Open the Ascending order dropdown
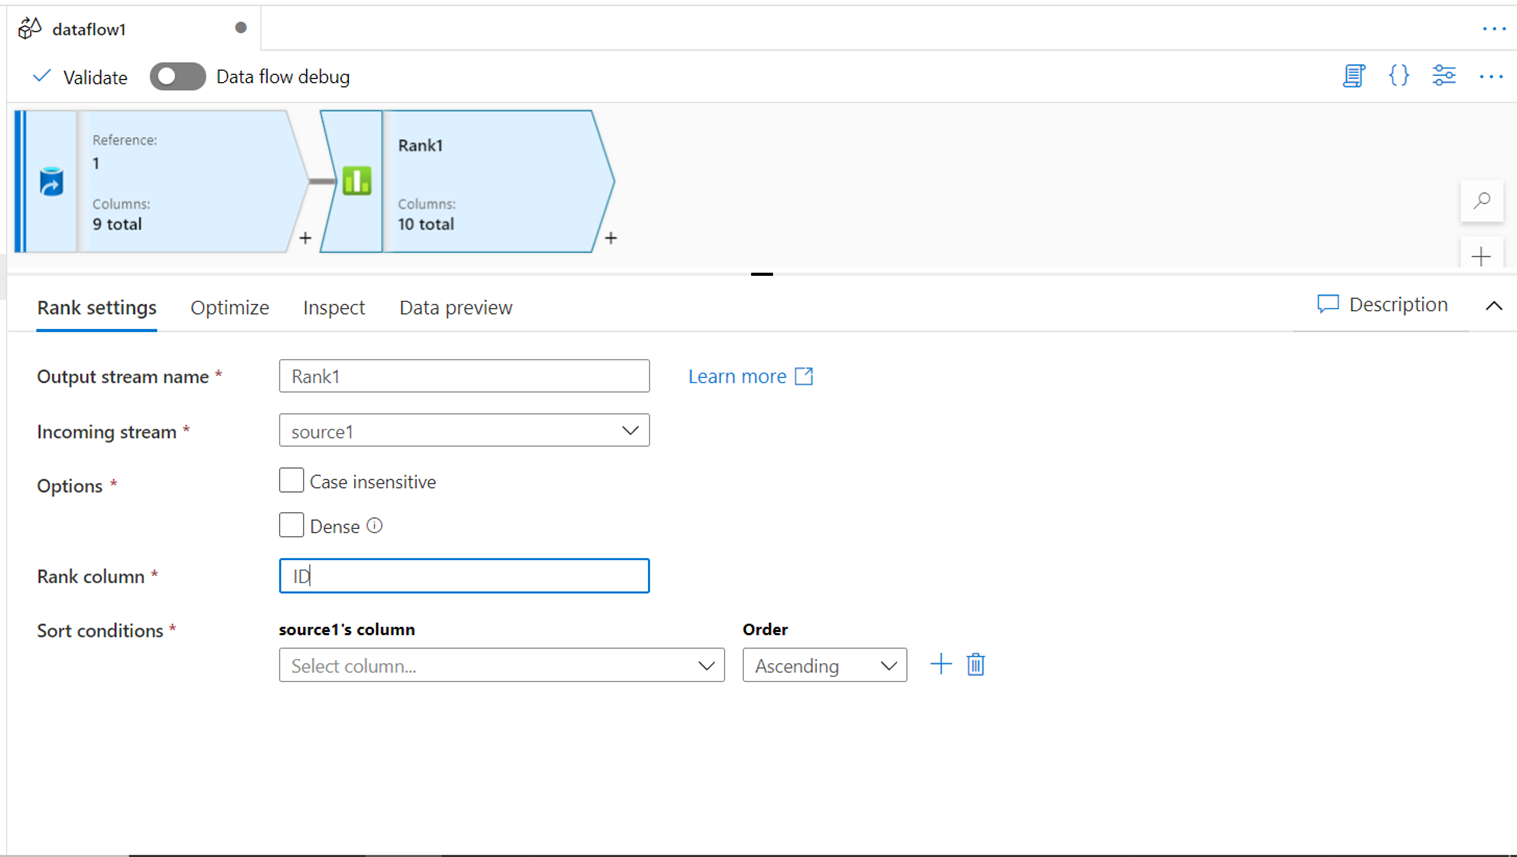Viewport: 1517px width, 857px height. pyautogui.click(x=824, y=666)
